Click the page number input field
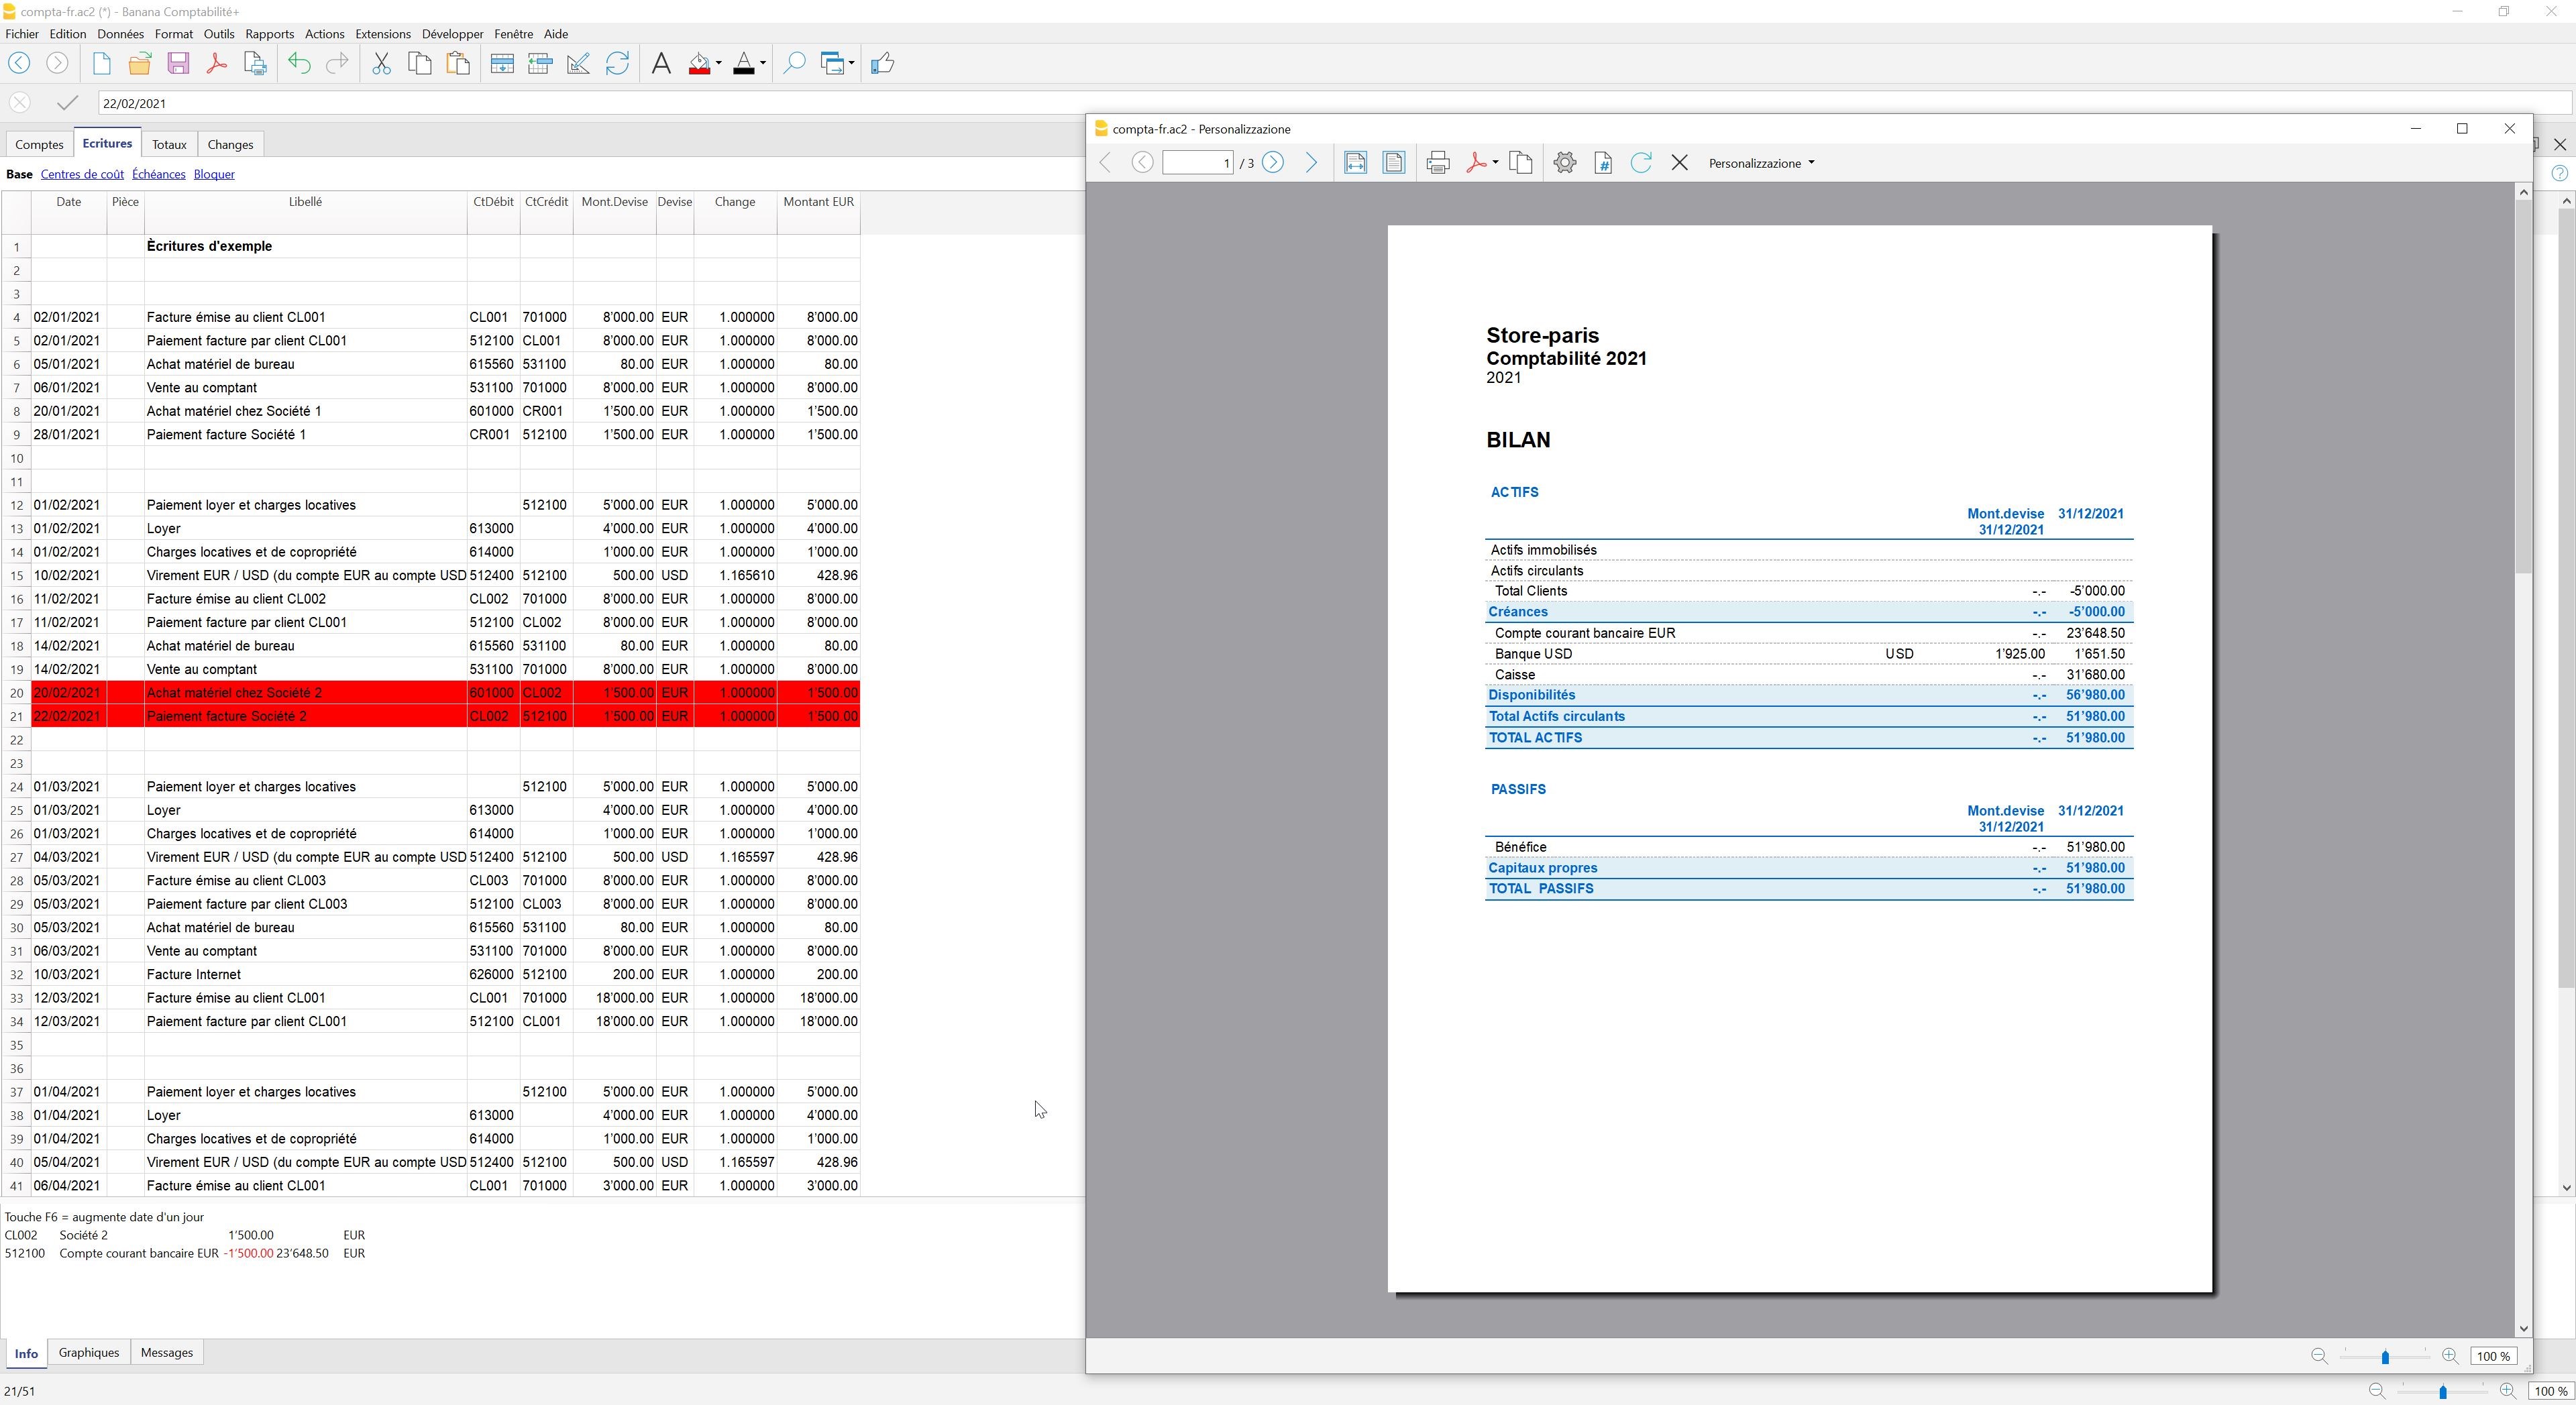Screen dimensions: 2576x1405 click(x=1197, y=163)
